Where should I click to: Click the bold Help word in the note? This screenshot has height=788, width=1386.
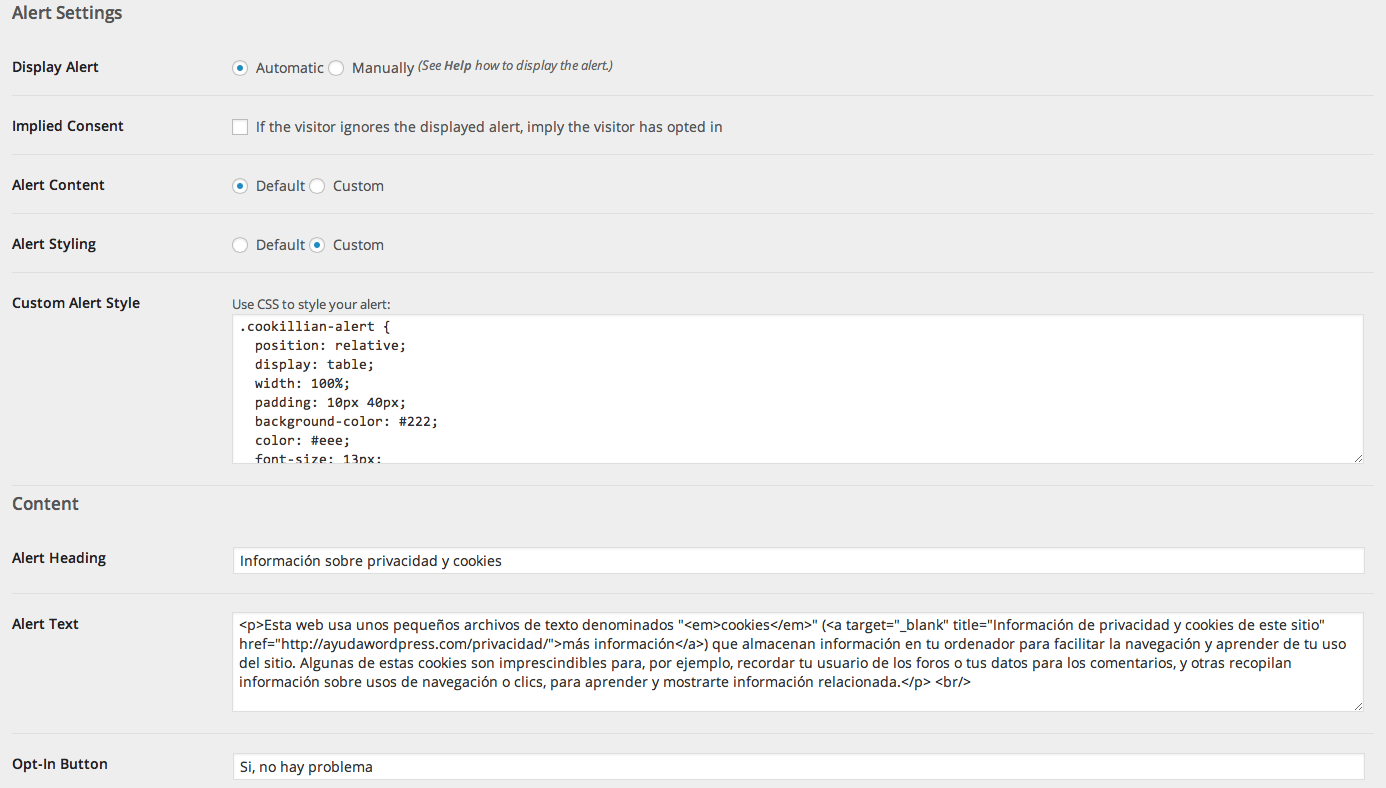point(458,66)
